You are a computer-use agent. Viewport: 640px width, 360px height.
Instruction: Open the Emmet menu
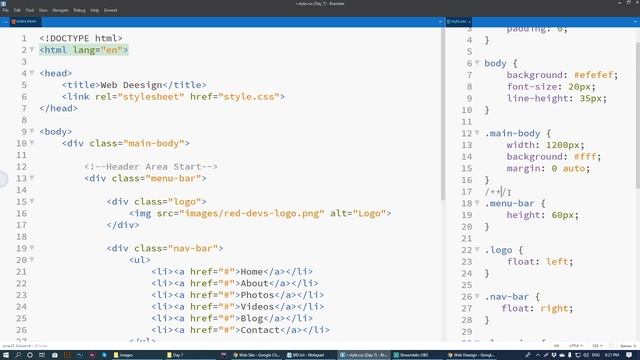[111, 10]
